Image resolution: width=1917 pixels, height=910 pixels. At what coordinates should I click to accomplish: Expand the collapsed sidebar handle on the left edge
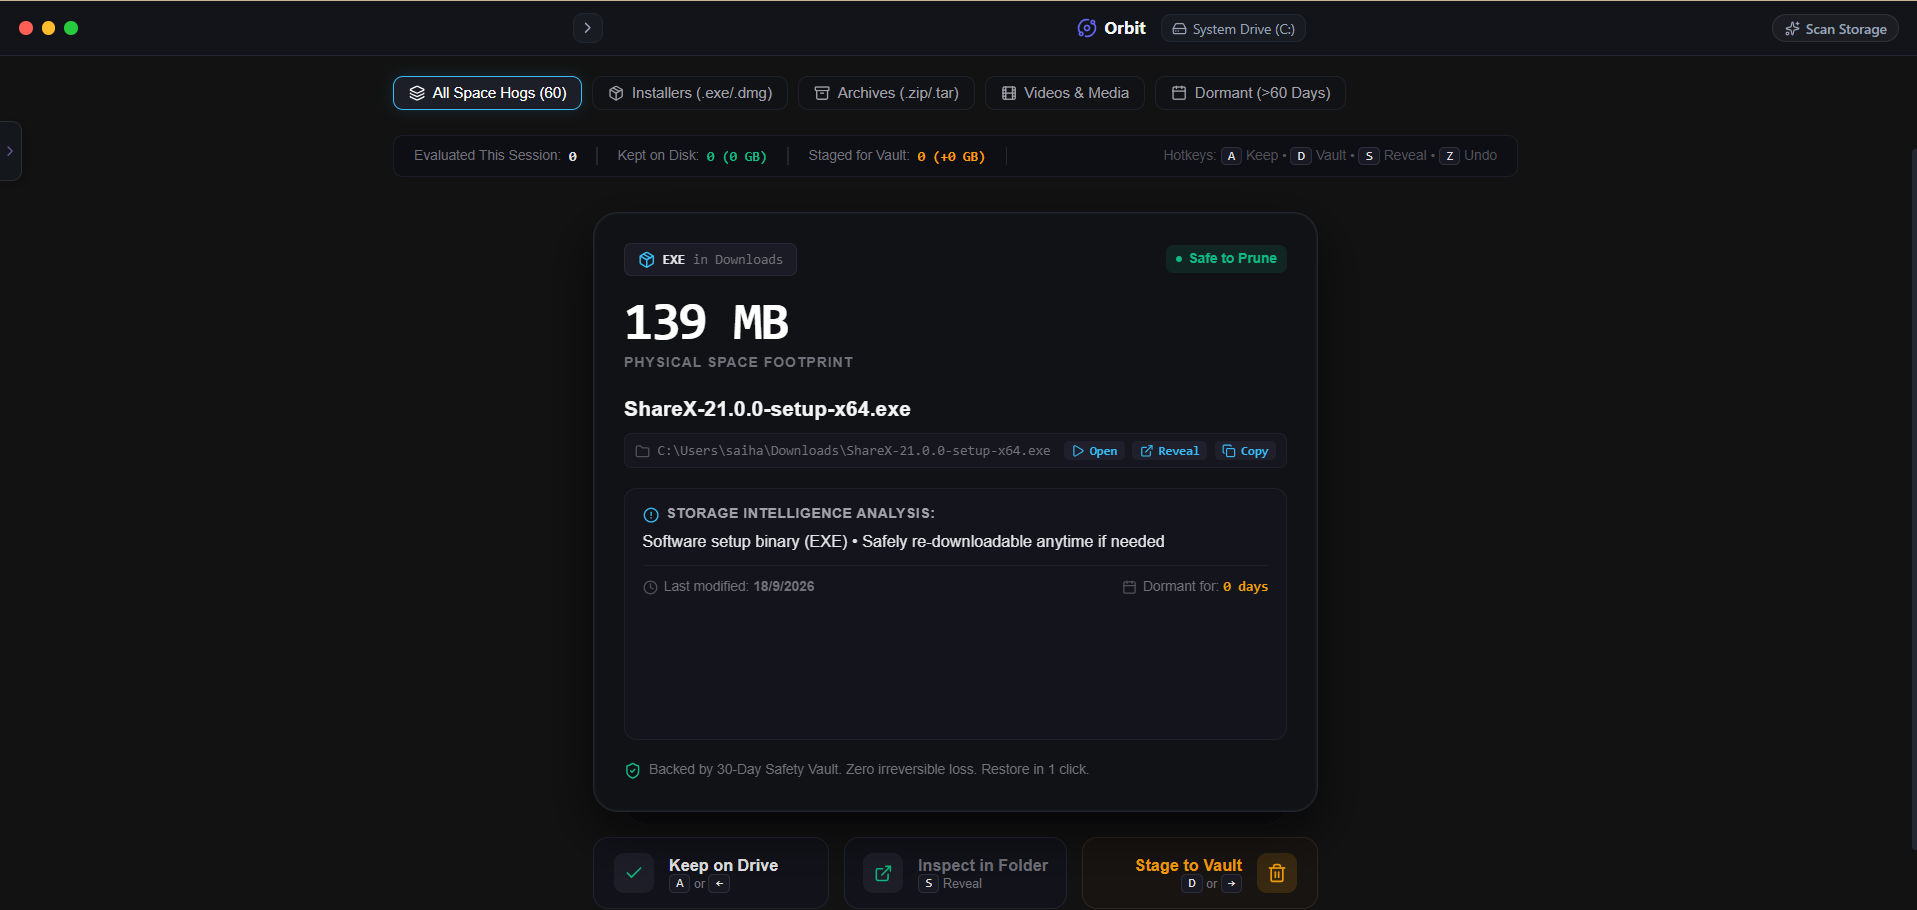point(10,151)
